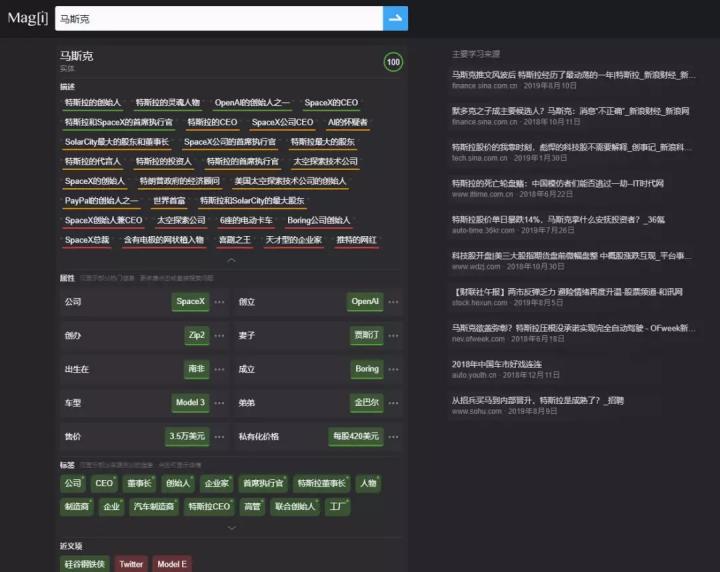Viewport: 720px width, 572px height.
Task: Select the 高管 tag
Action: (252, 507)
